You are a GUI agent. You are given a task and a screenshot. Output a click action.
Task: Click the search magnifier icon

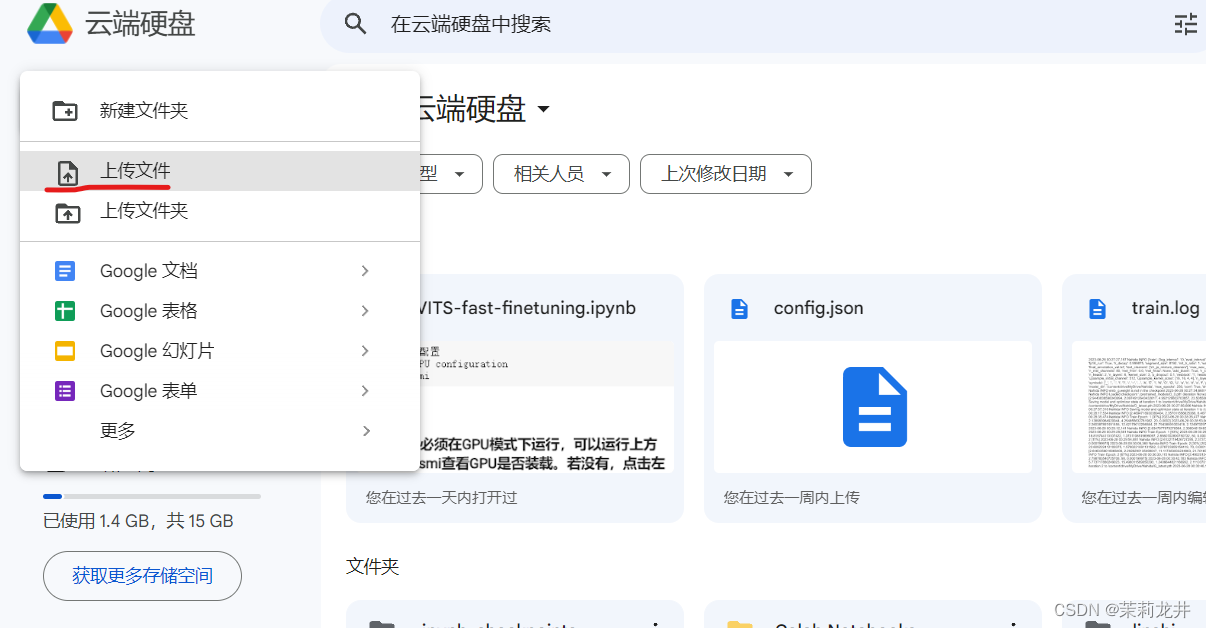355,24
